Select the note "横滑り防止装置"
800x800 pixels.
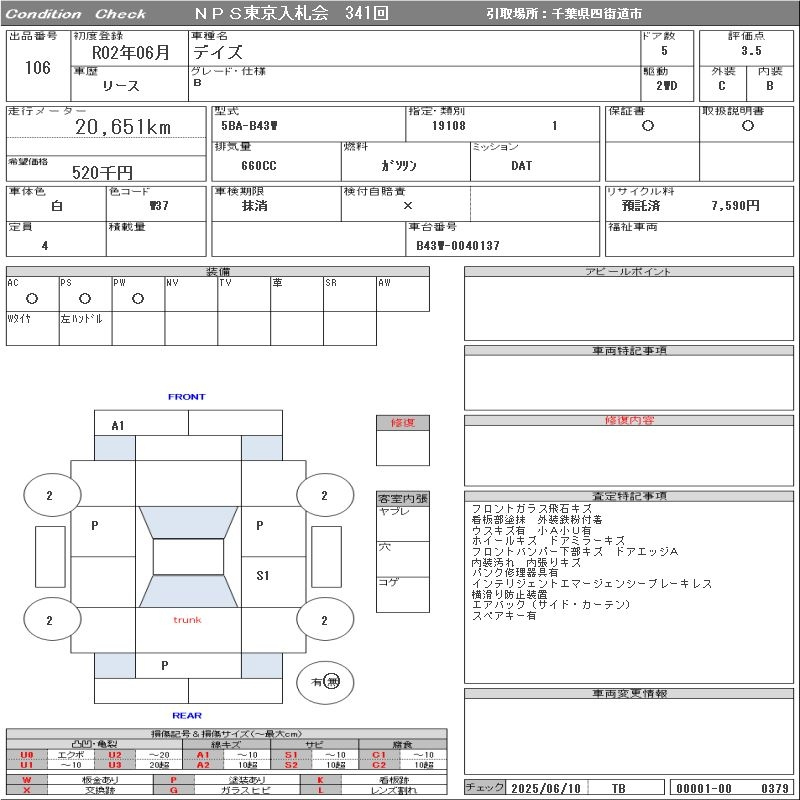coord(509,594)
